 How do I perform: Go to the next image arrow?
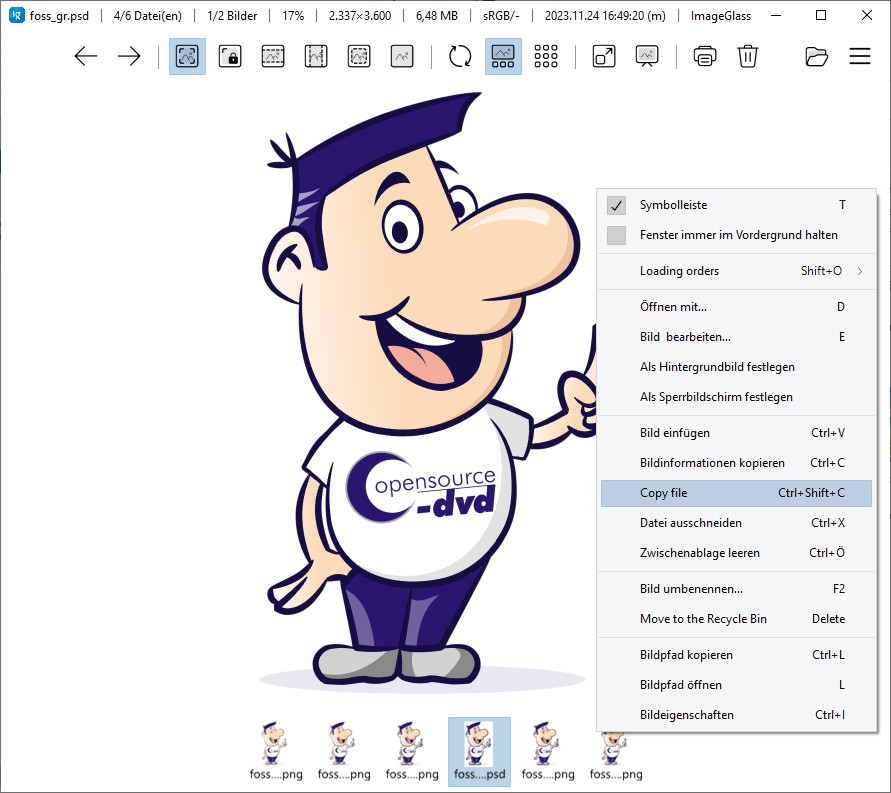coord(129,57)
